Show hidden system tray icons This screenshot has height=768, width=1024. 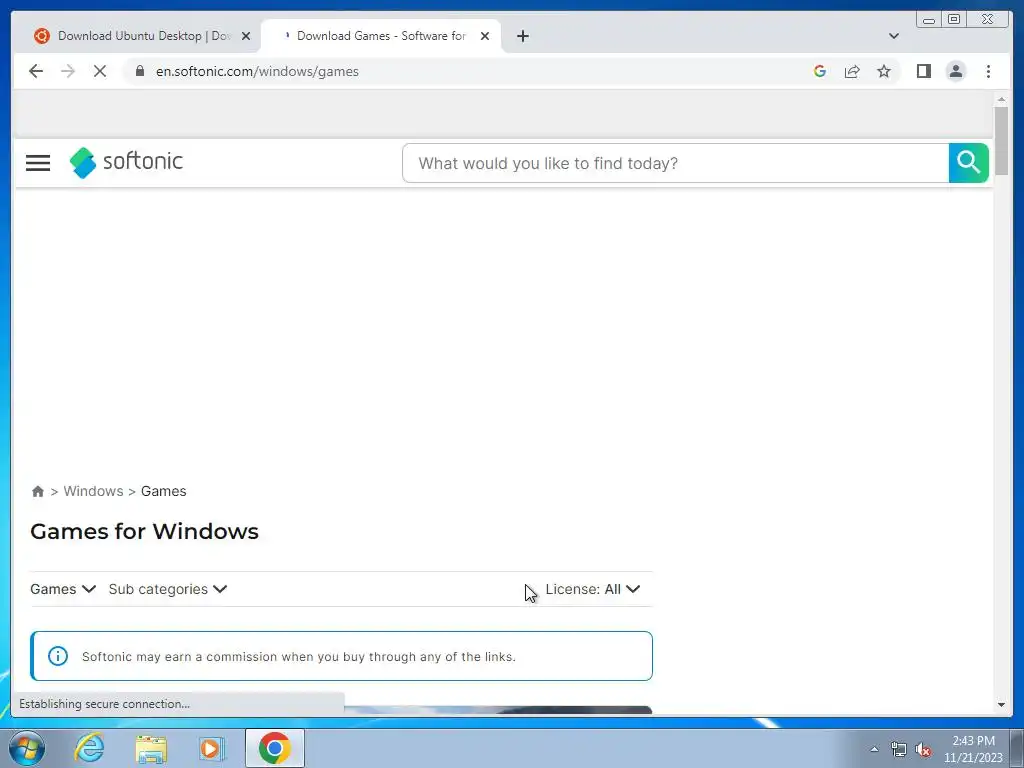[x=874, y=749]
